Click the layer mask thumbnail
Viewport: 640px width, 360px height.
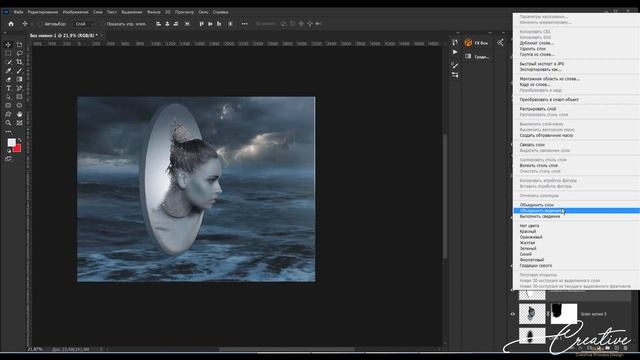(564, 314)
